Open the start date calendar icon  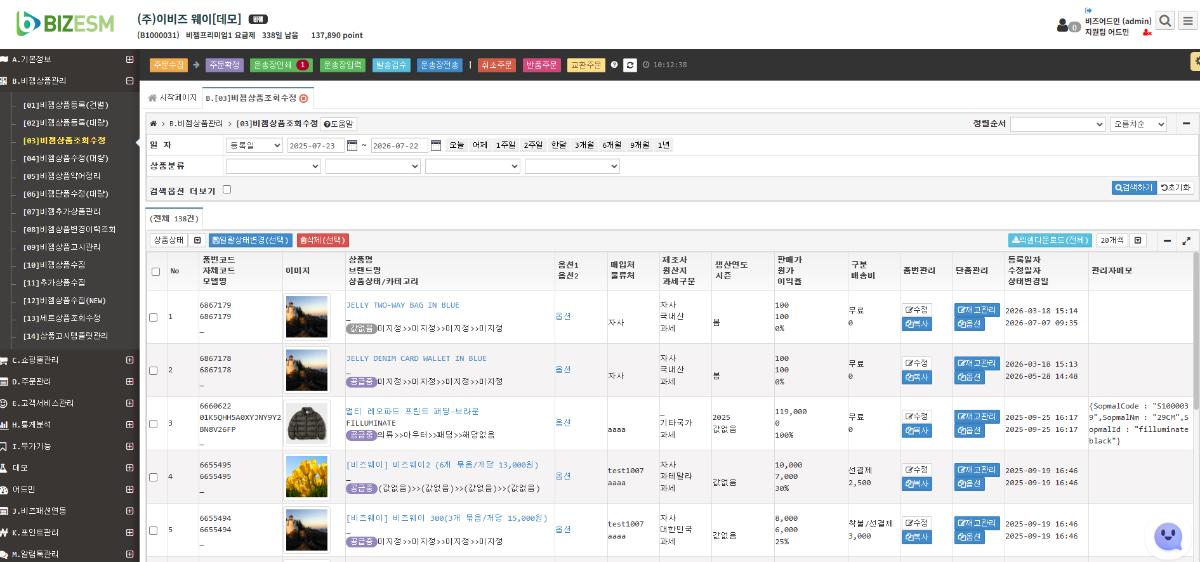[x=352, y=145]
